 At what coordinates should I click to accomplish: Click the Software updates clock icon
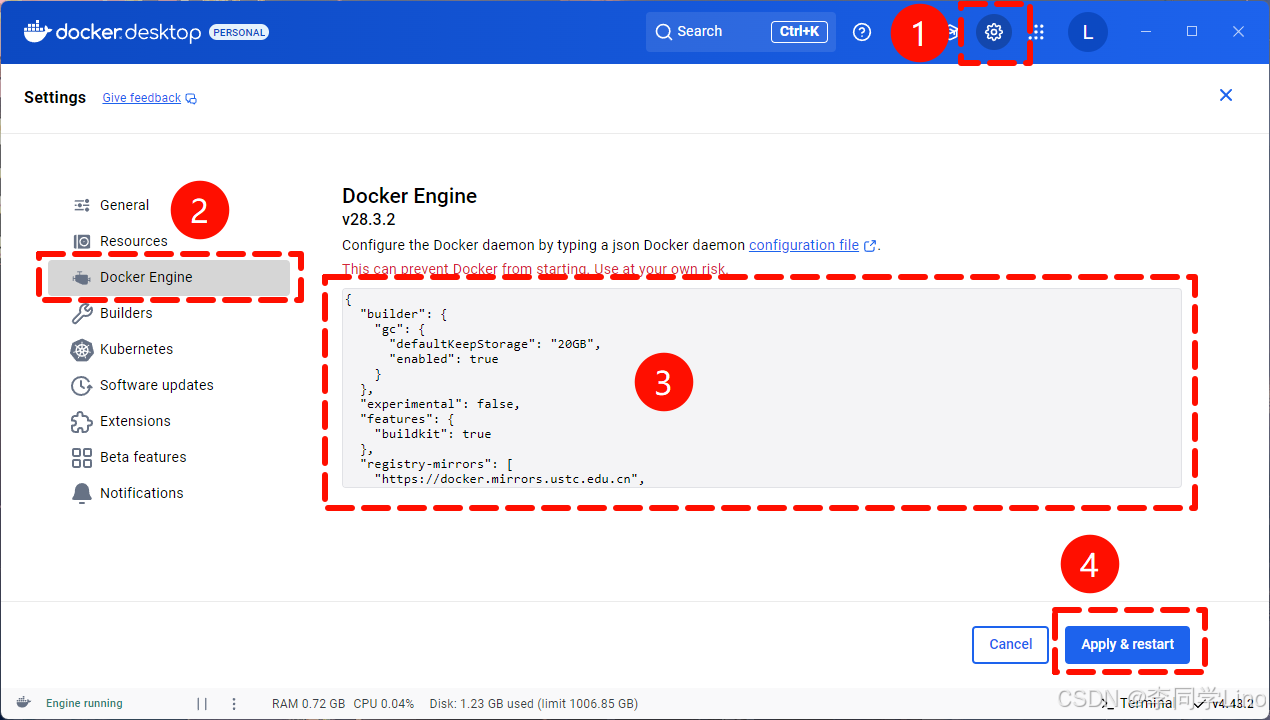click(x=82, y=385)
